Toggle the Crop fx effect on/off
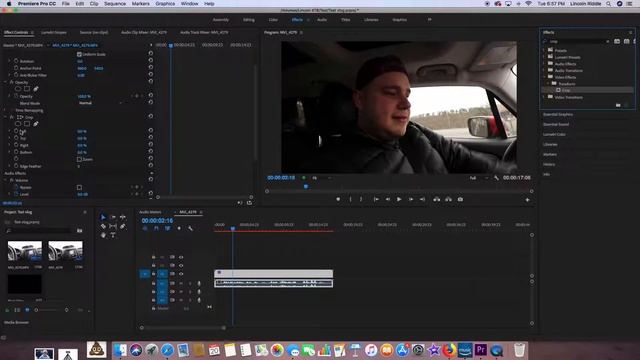Screen dimensions: 640x360 (11, 117)
